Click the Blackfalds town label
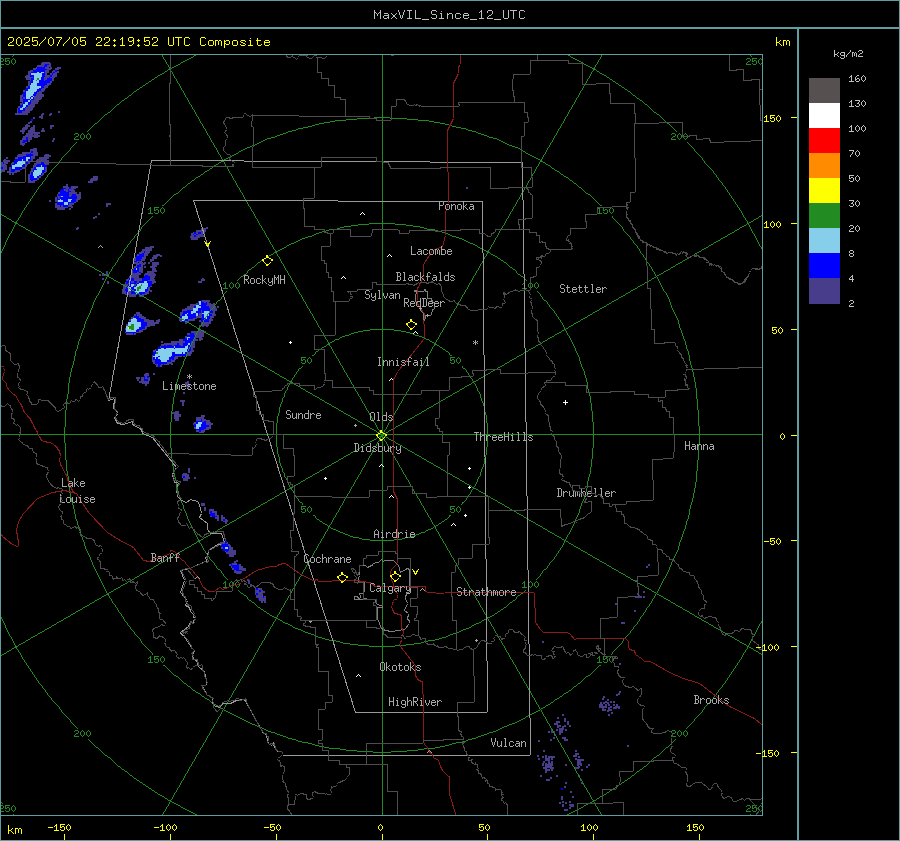Screen dimensions: 900x841 tap(425, 277)
